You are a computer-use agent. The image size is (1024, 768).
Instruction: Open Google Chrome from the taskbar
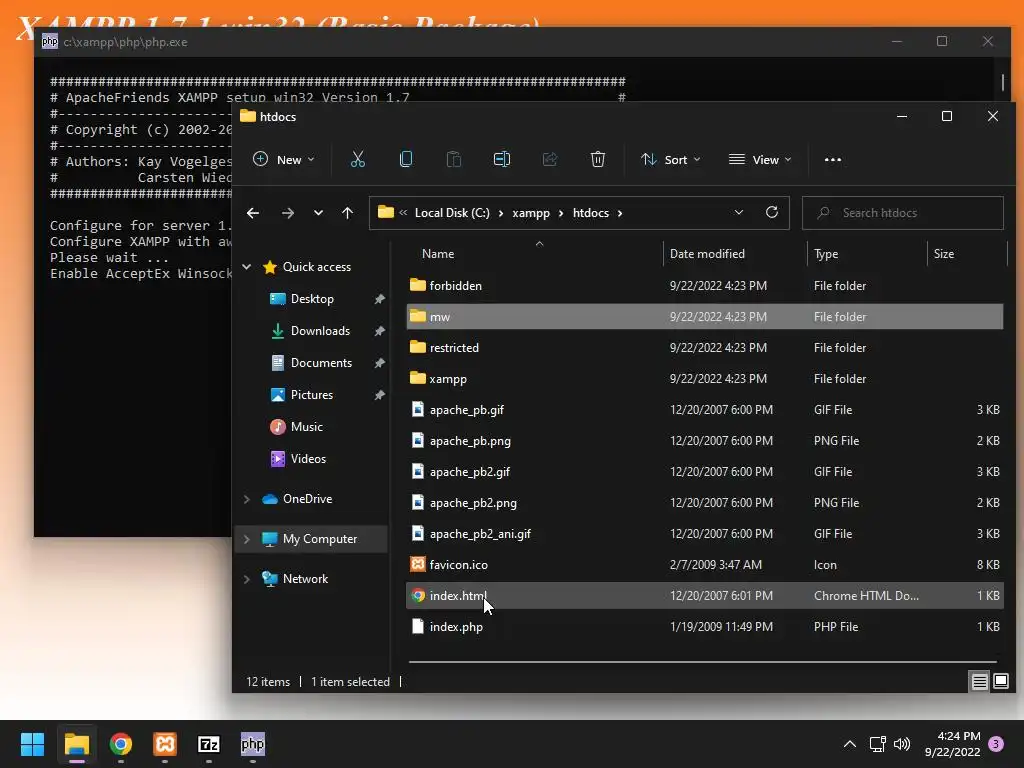coord(121,744)
